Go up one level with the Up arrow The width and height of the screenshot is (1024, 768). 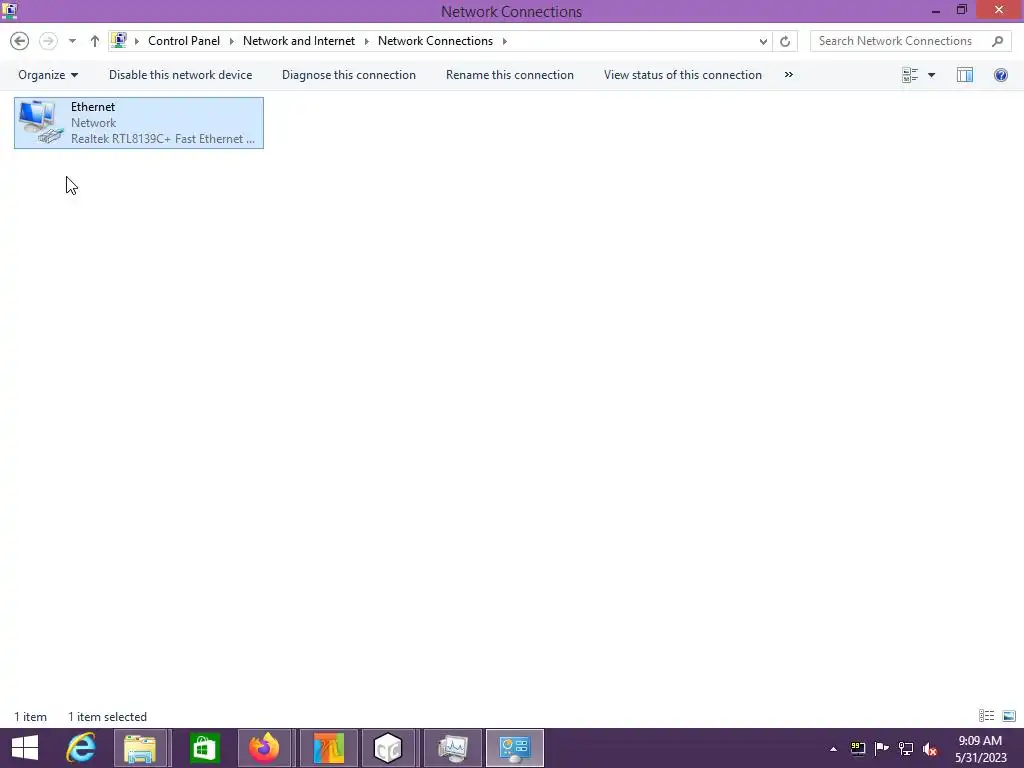[95, 41]
